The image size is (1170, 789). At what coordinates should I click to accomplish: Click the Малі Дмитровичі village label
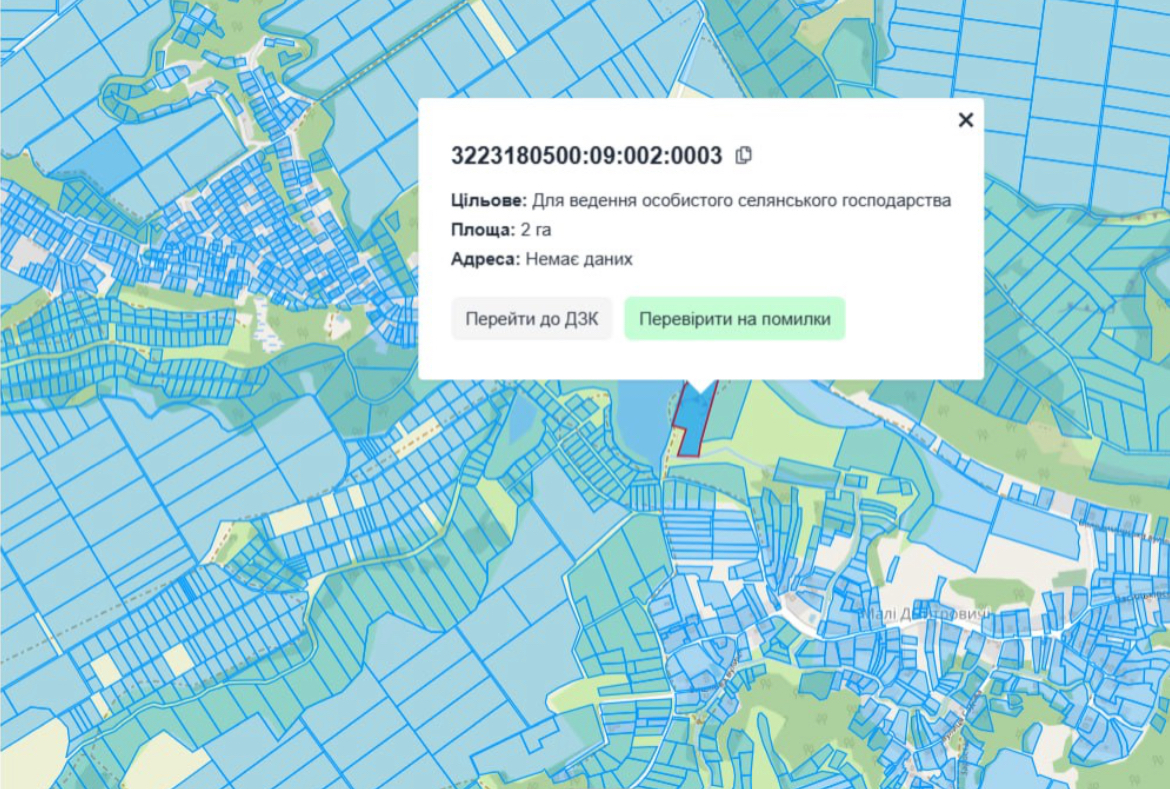(927, 614)
